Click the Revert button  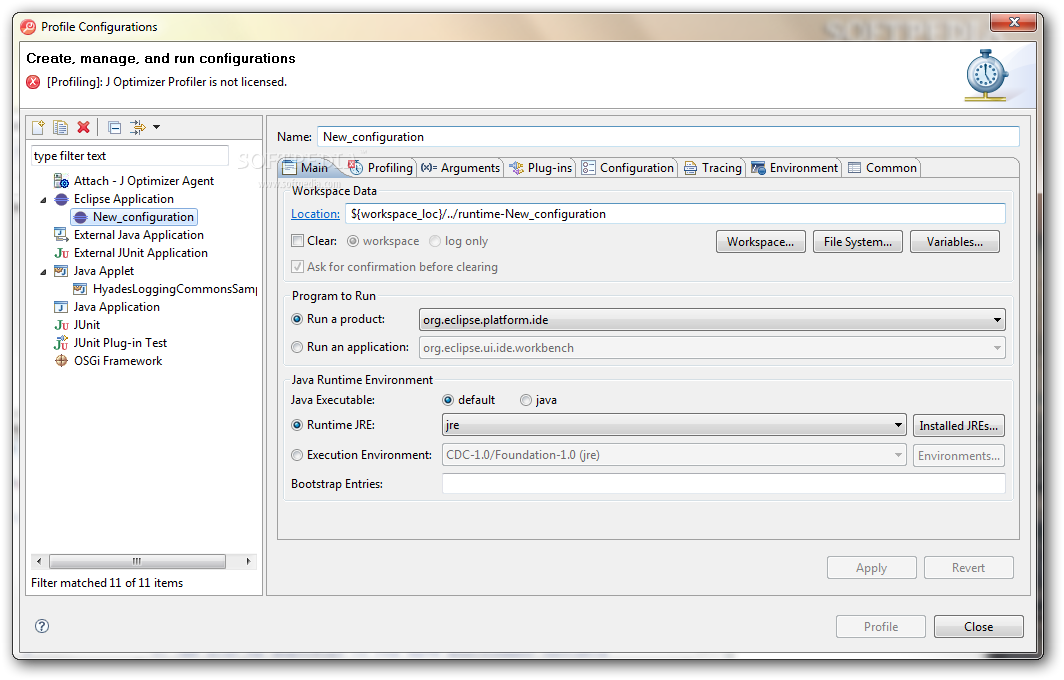(968, 567)
